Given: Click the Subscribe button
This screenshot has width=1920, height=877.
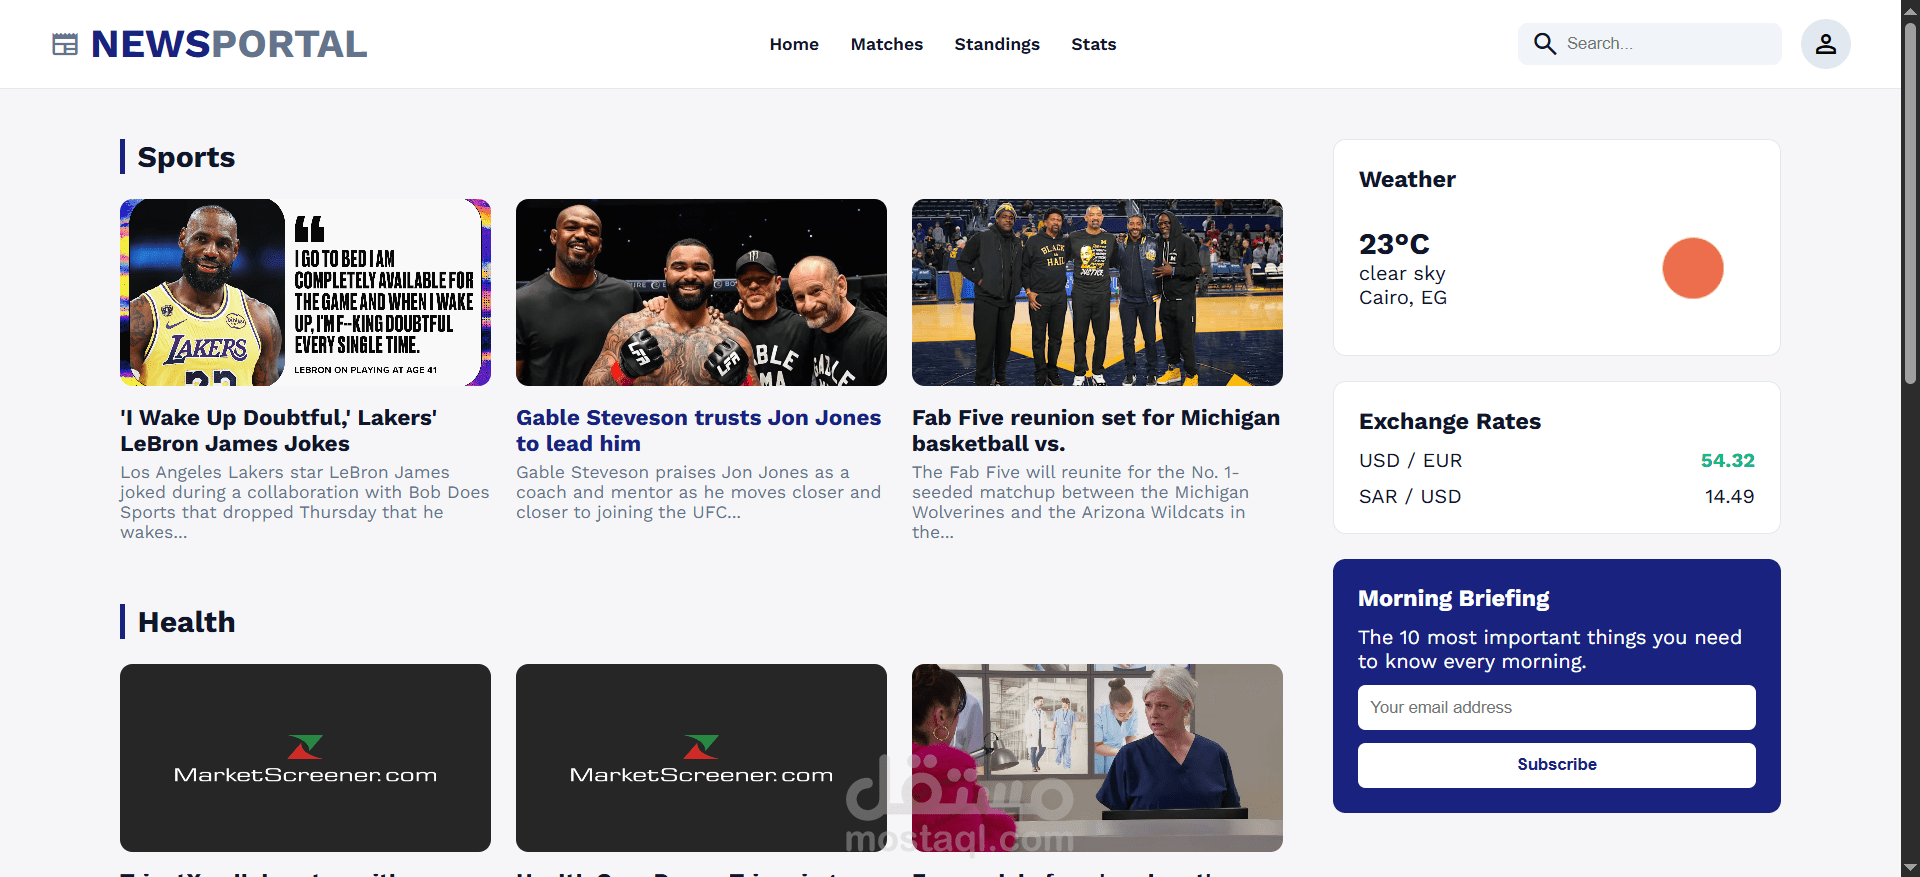Looking at the screenshot, I should (x=1557, y=765).
